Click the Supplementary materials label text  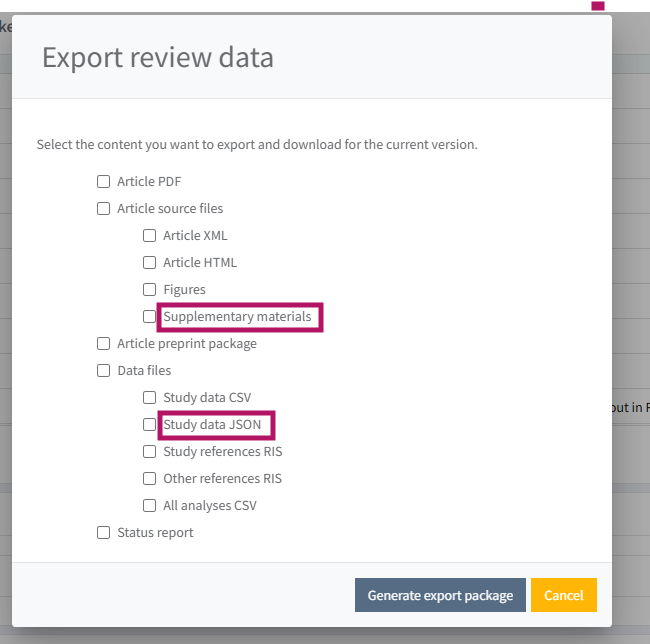coord(237,317)
